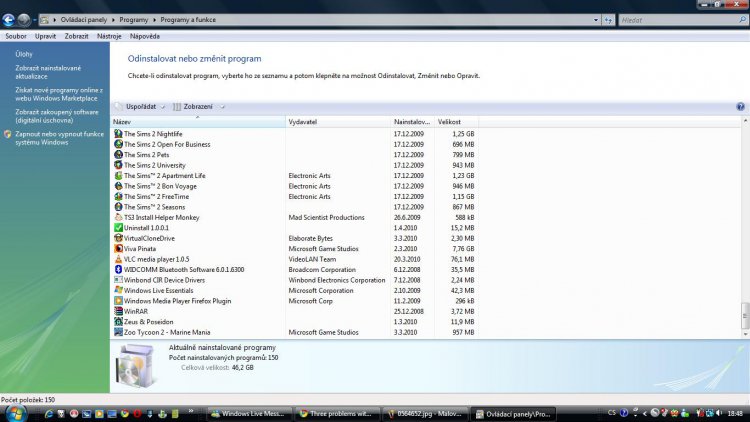
Task: Open the Nápověda menu
Action: [145, 36]
